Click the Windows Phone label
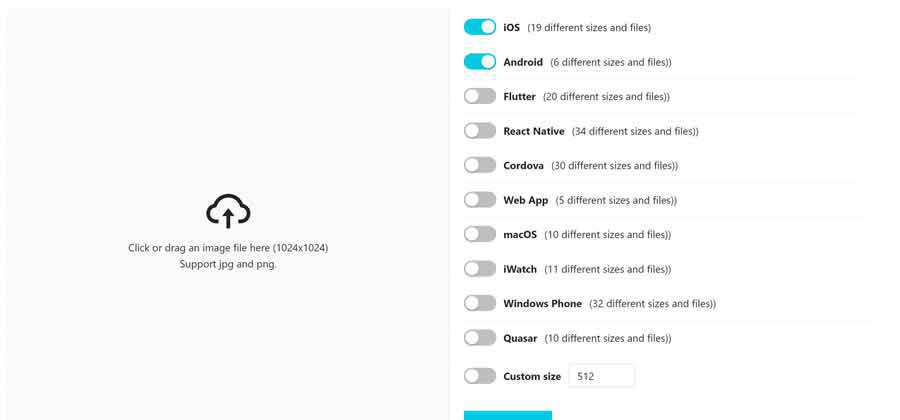 542,304
